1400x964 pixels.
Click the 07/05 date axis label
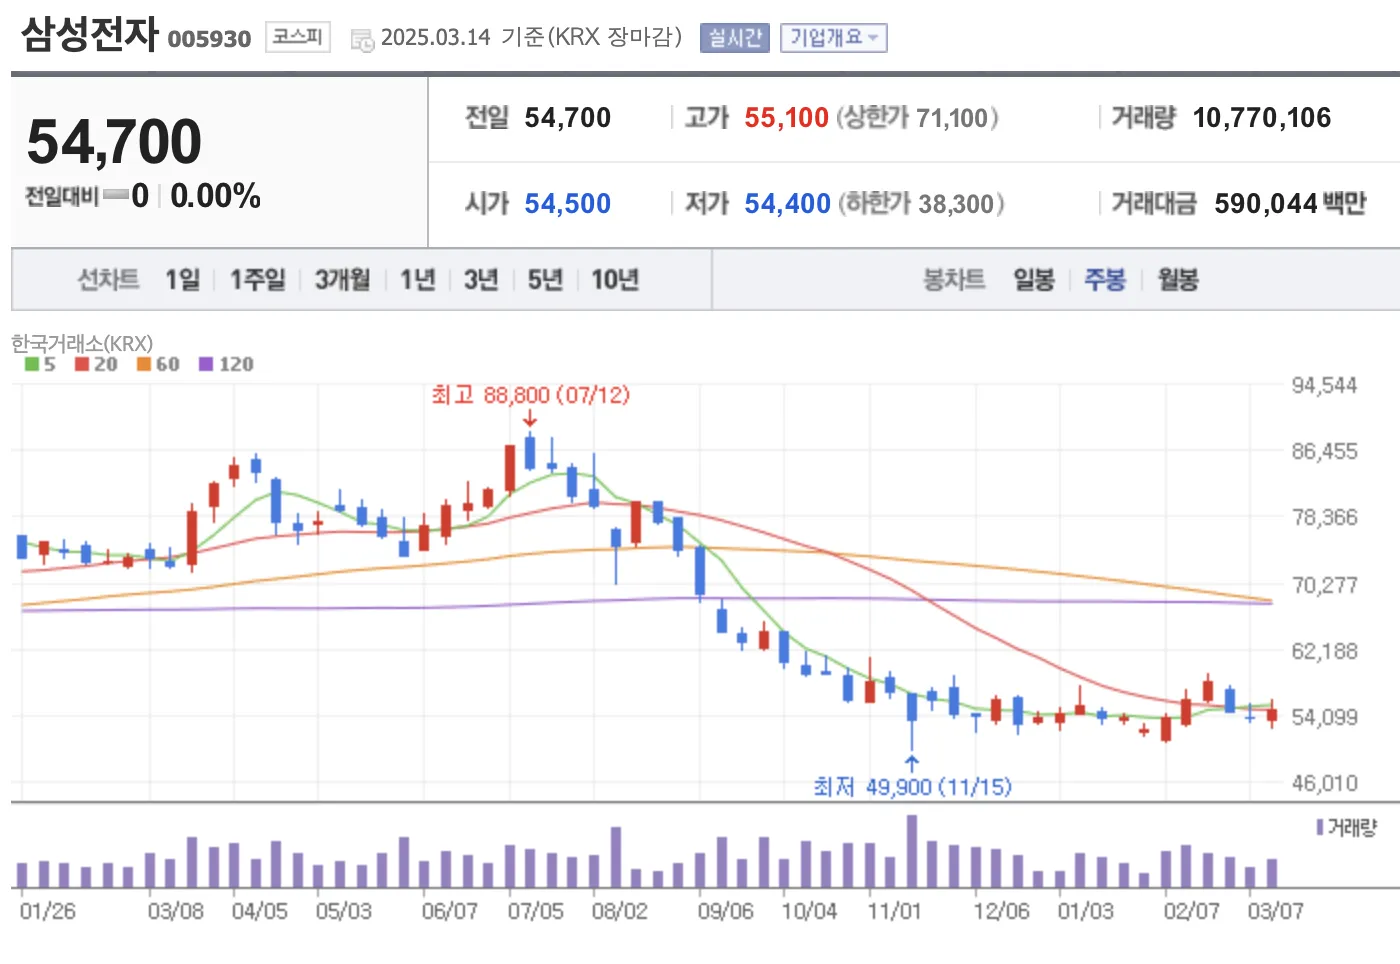pos(535,911)
